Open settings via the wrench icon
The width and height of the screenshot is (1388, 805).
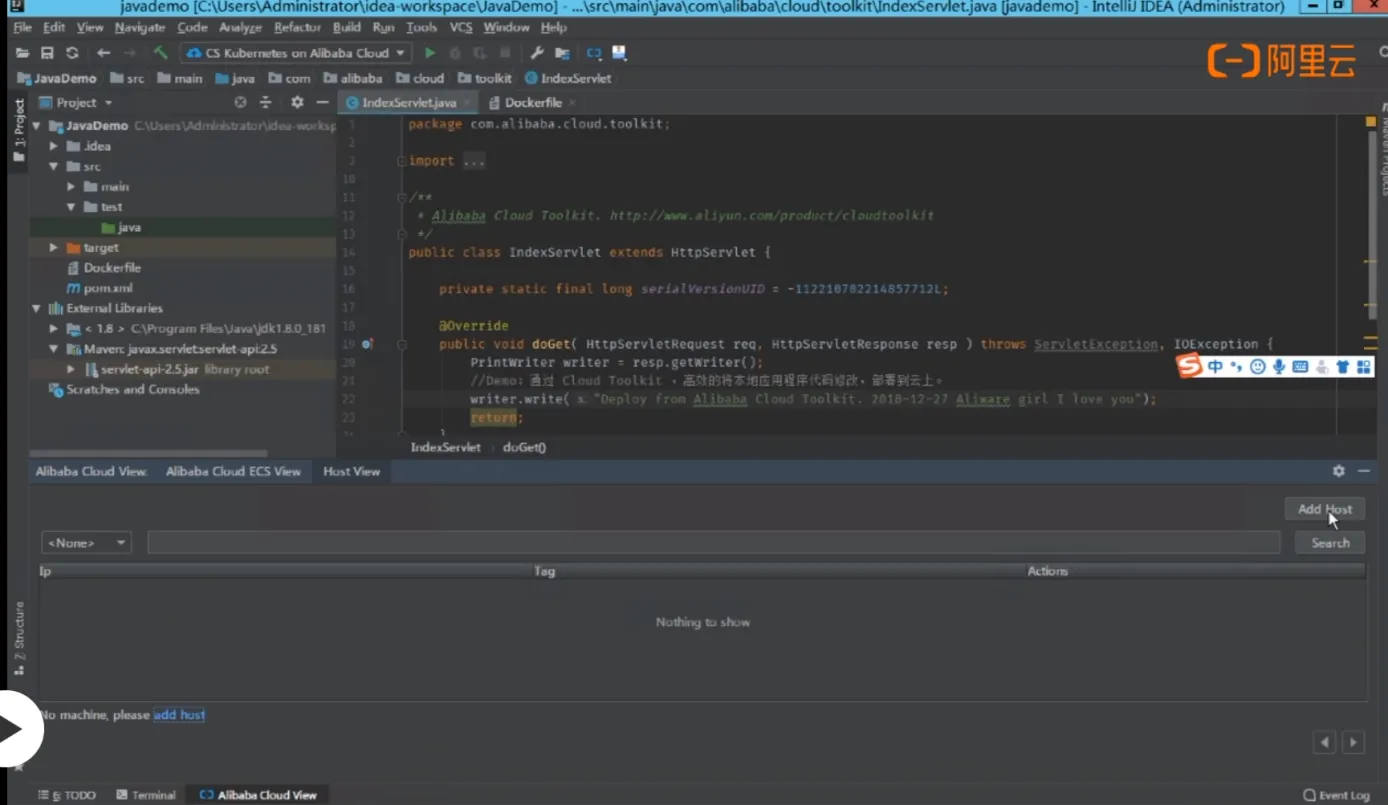537,53
